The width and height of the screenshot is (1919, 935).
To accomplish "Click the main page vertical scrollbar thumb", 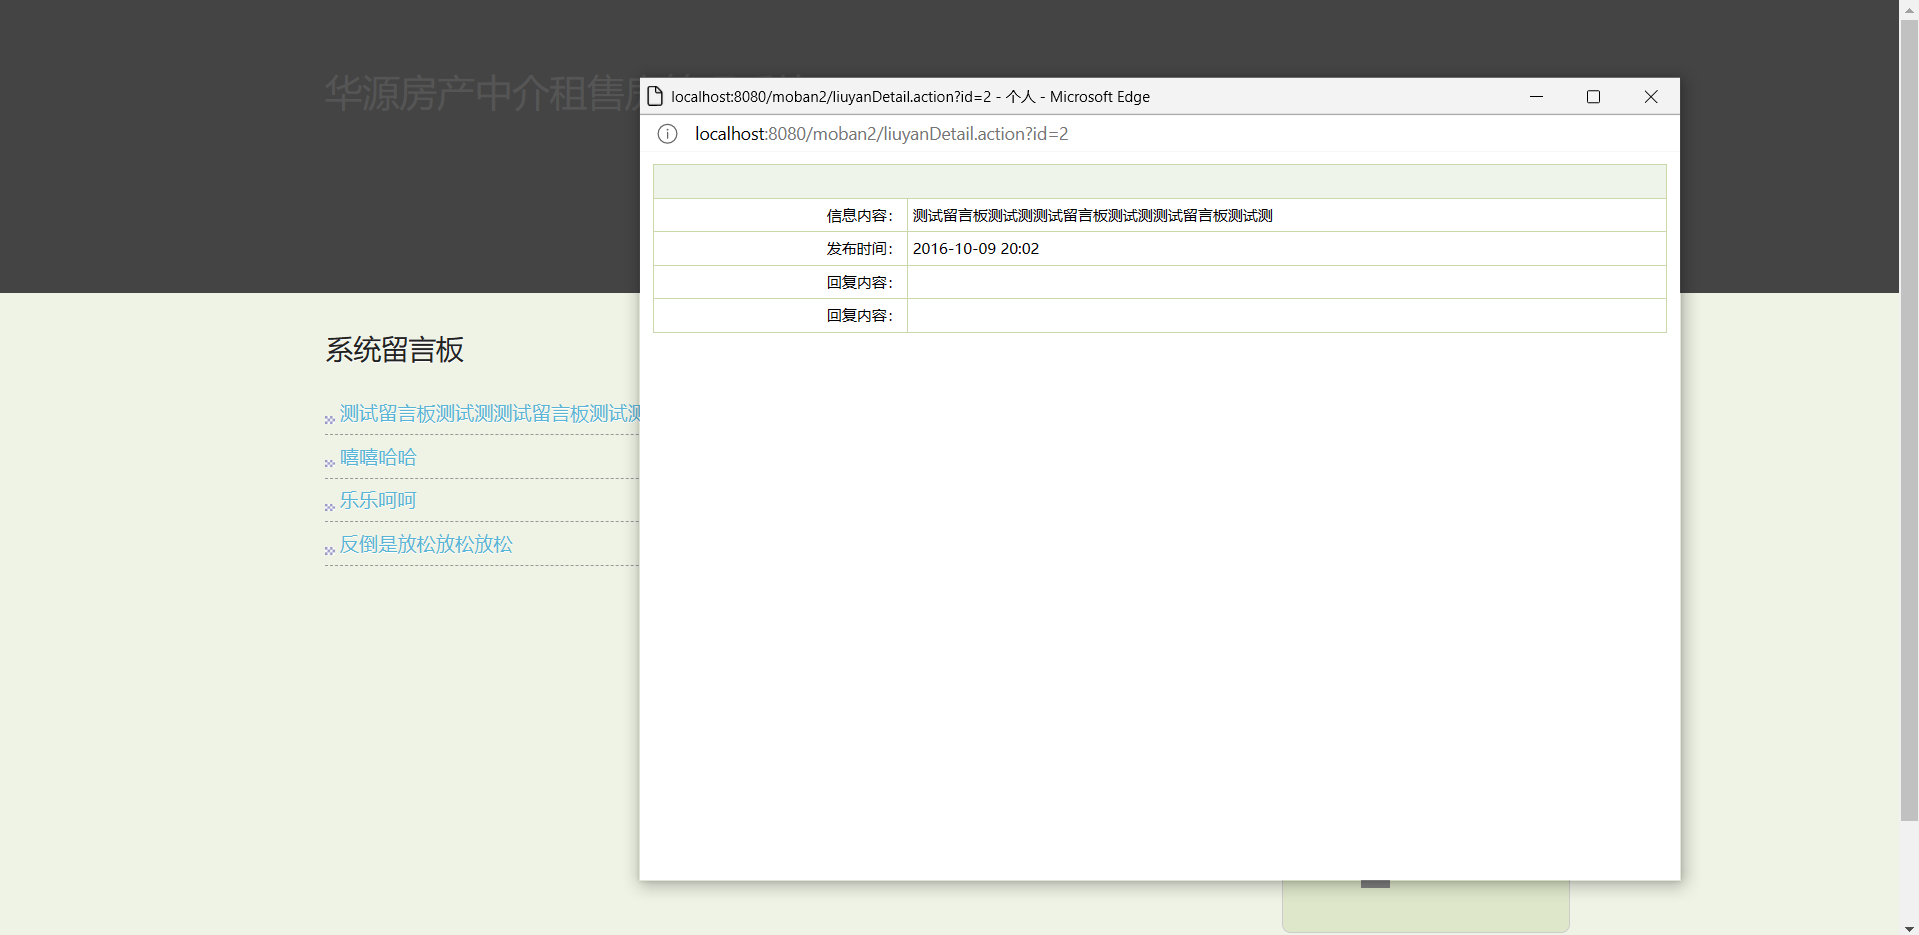I will click(x=1909, y=420).
